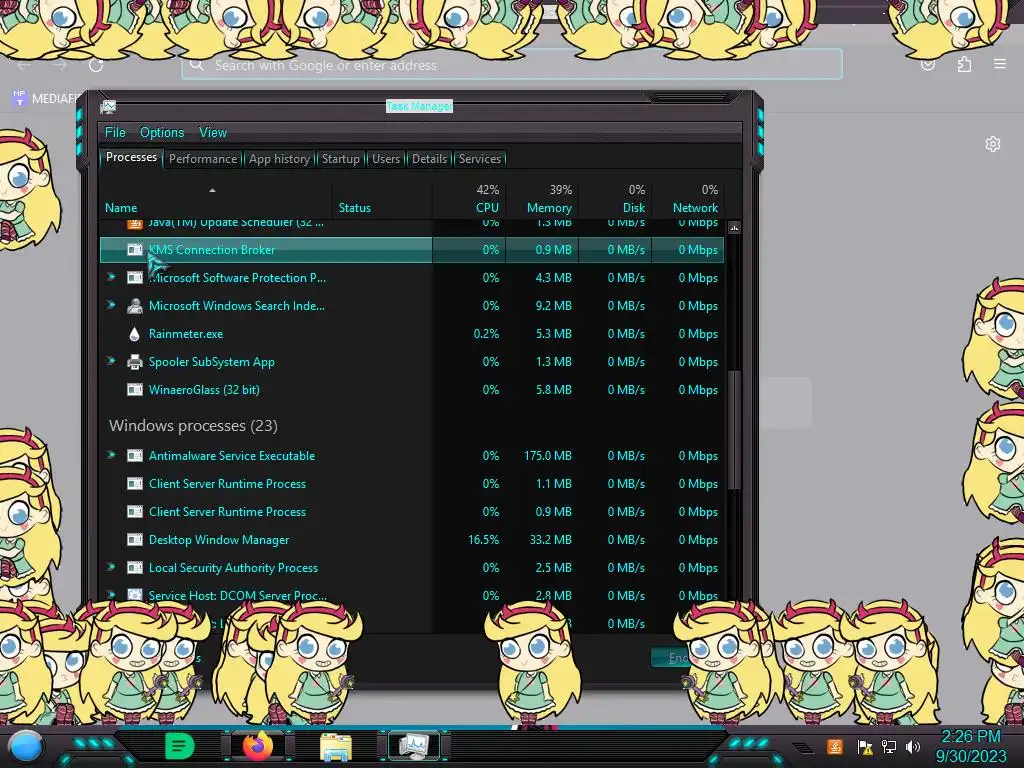1024x768 pixels.
Task: Expand the Spooler SubSystem App process
Action: pyautogui.click(x=112, y=361)
